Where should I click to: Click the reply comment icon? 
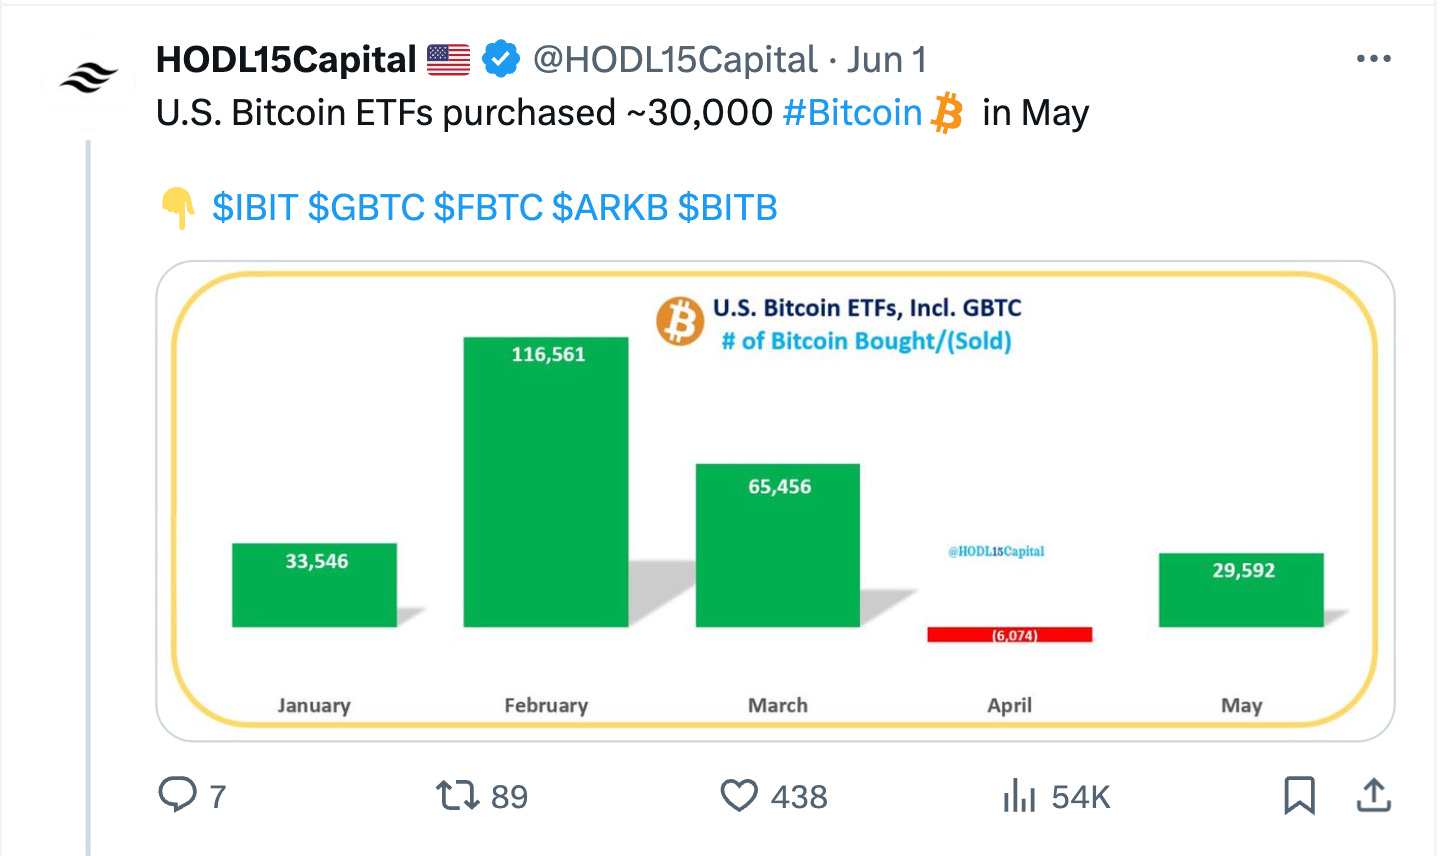point(178,796)
